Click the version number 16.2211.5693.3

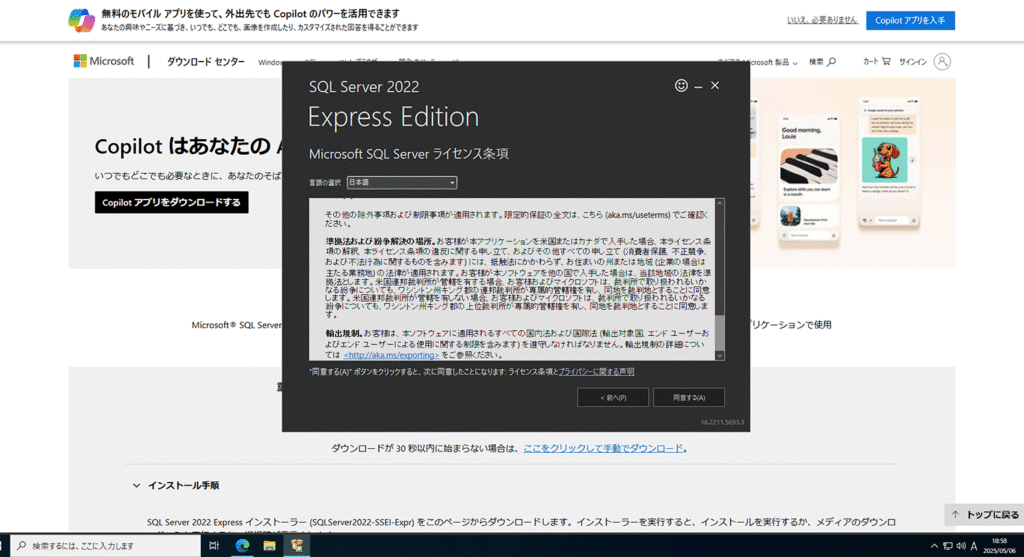[x=722, y=422]
